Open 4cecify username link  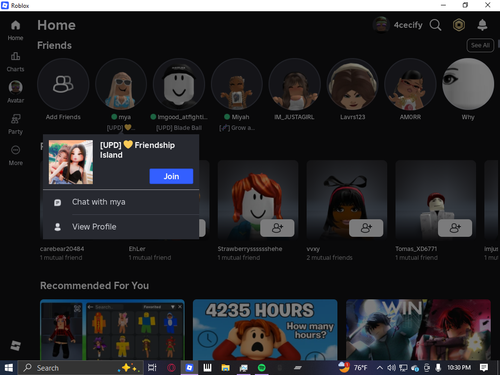point(408,25)
